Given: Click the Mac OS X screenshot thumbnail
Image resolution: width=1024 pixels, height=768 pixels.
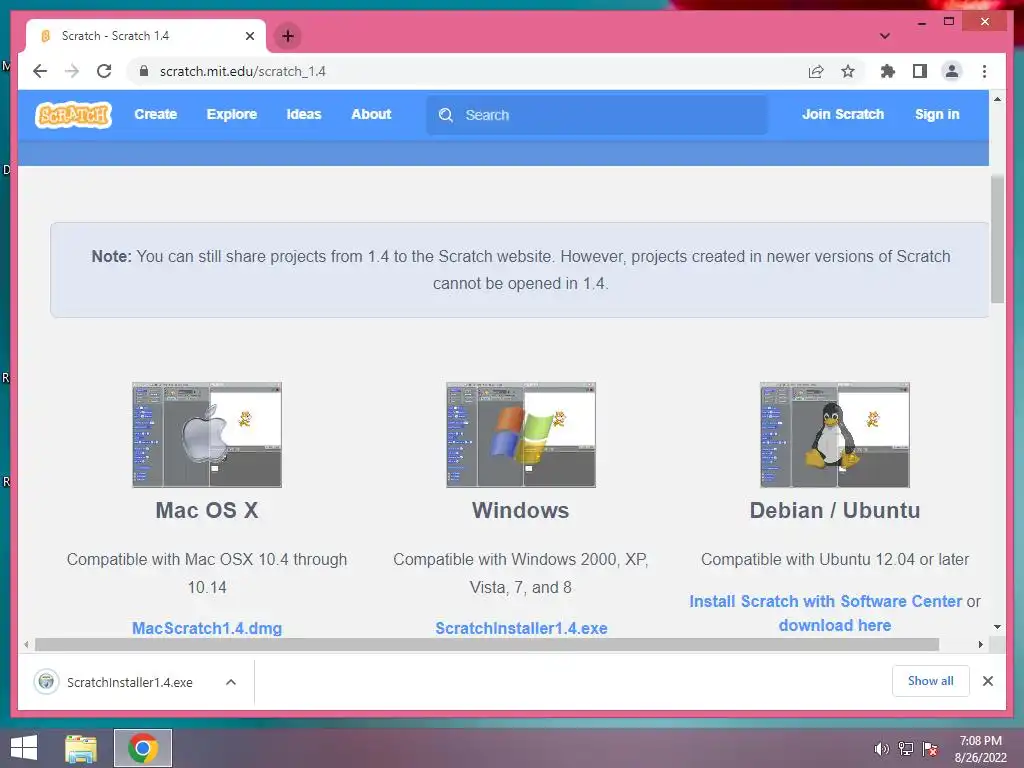Looking at the screenshot, I should [x=207, y=435].
